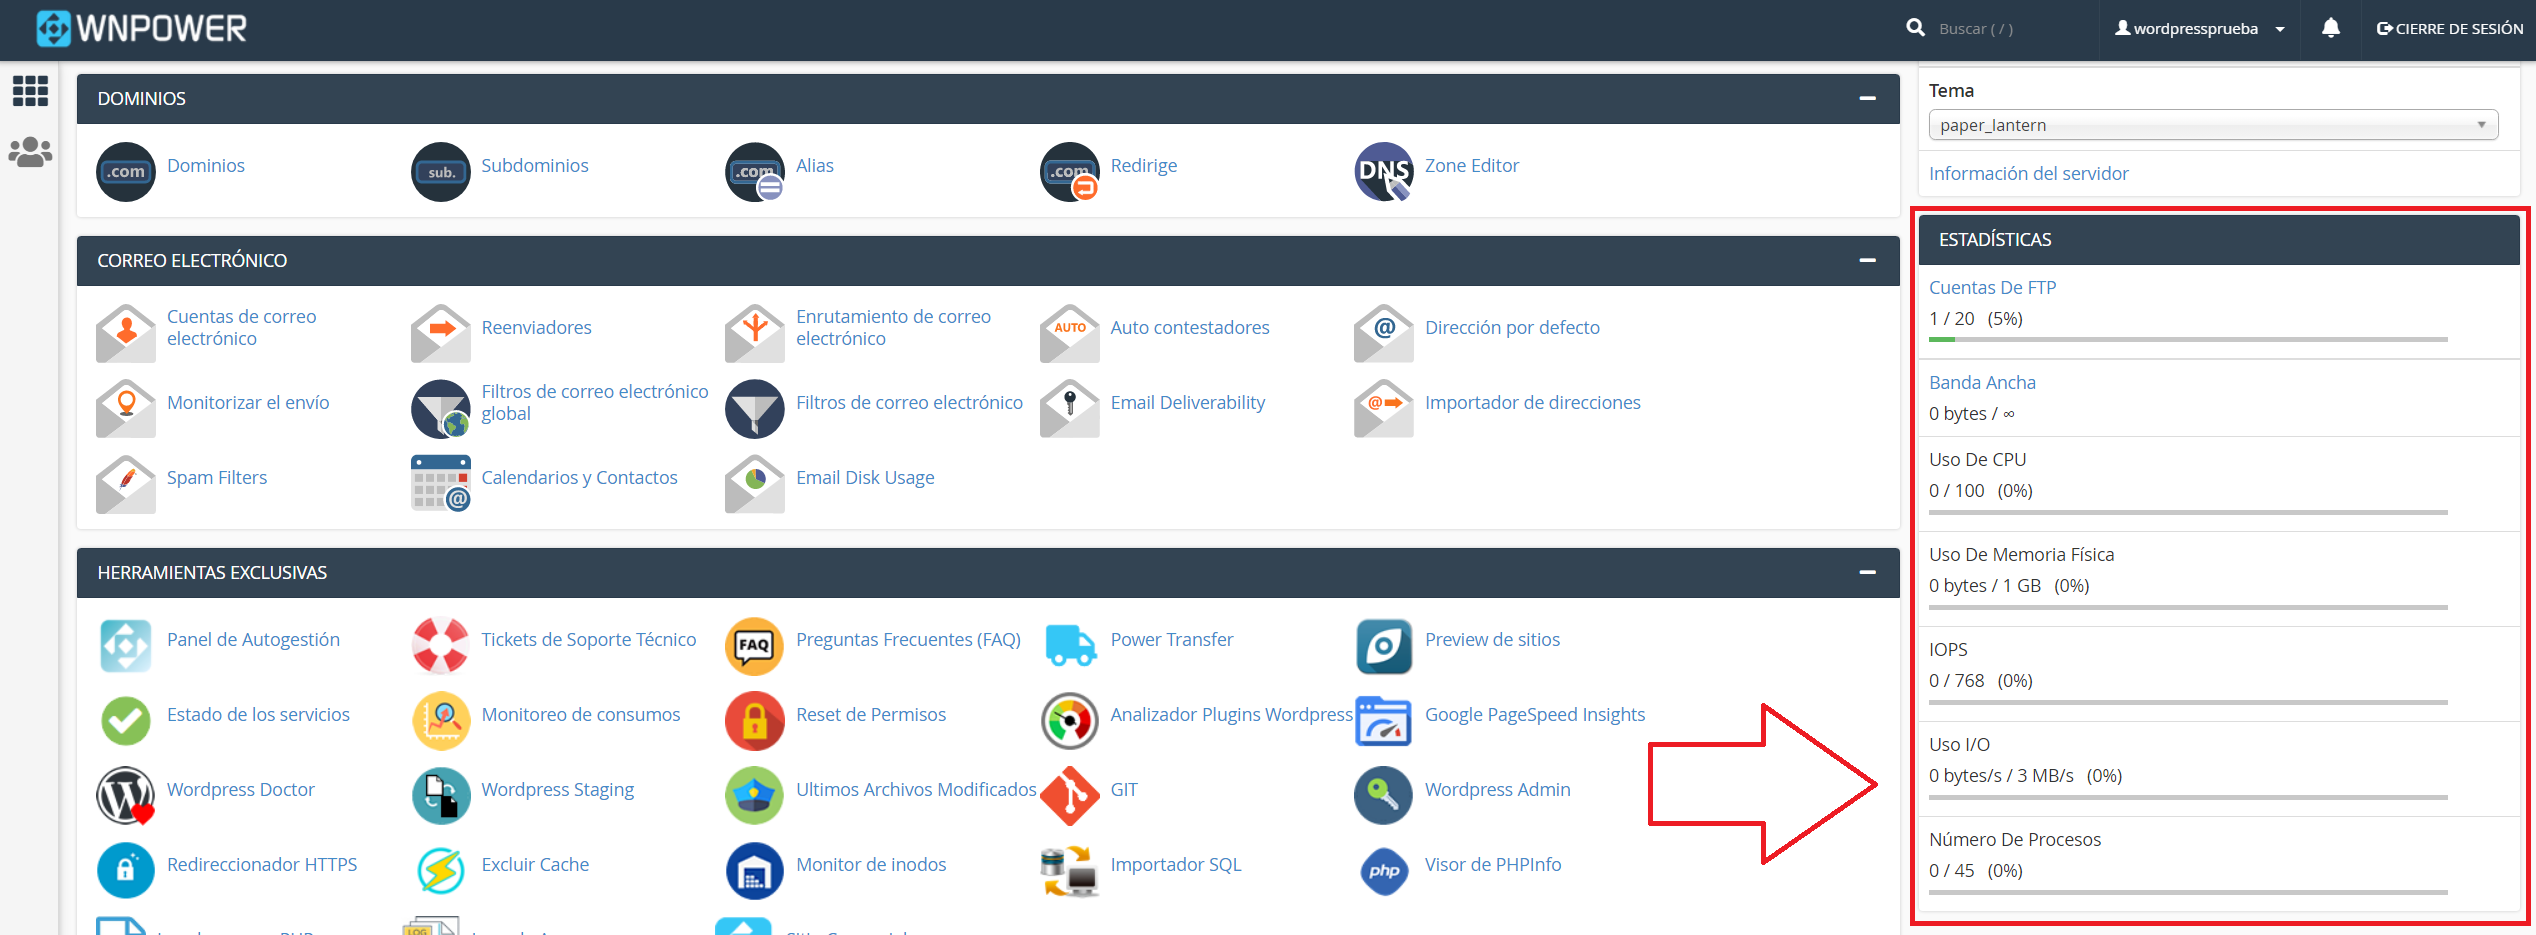Click the '0 / 768 (0%)' IOPS value

[x=1980, y=680]
